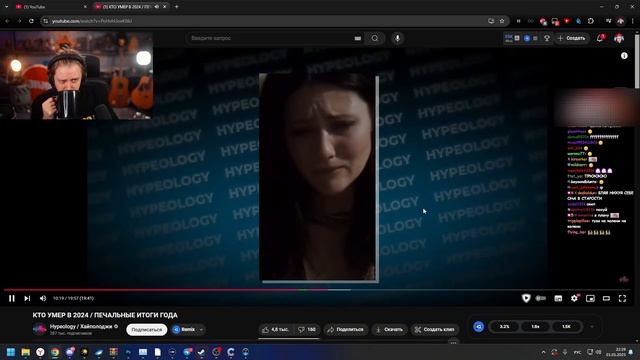
Task: Click the search magnifier button
Action: (x=375, y=38)
